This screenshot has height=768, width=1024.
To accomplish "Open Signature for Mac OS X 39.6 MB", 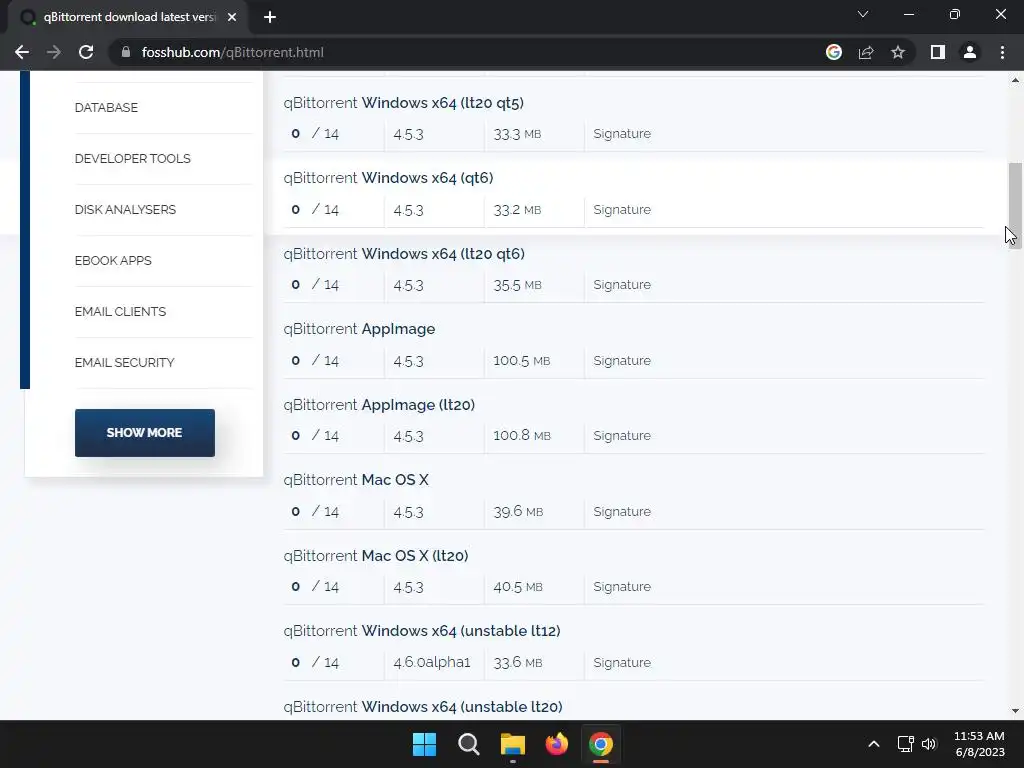I will coord(622,511).
